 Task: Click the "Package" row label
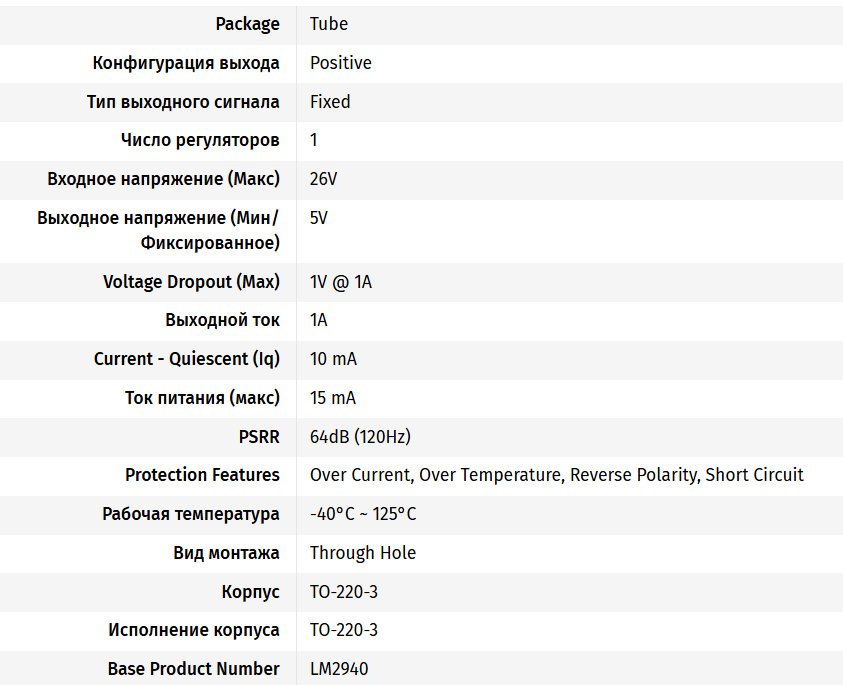tap(247, 24)
